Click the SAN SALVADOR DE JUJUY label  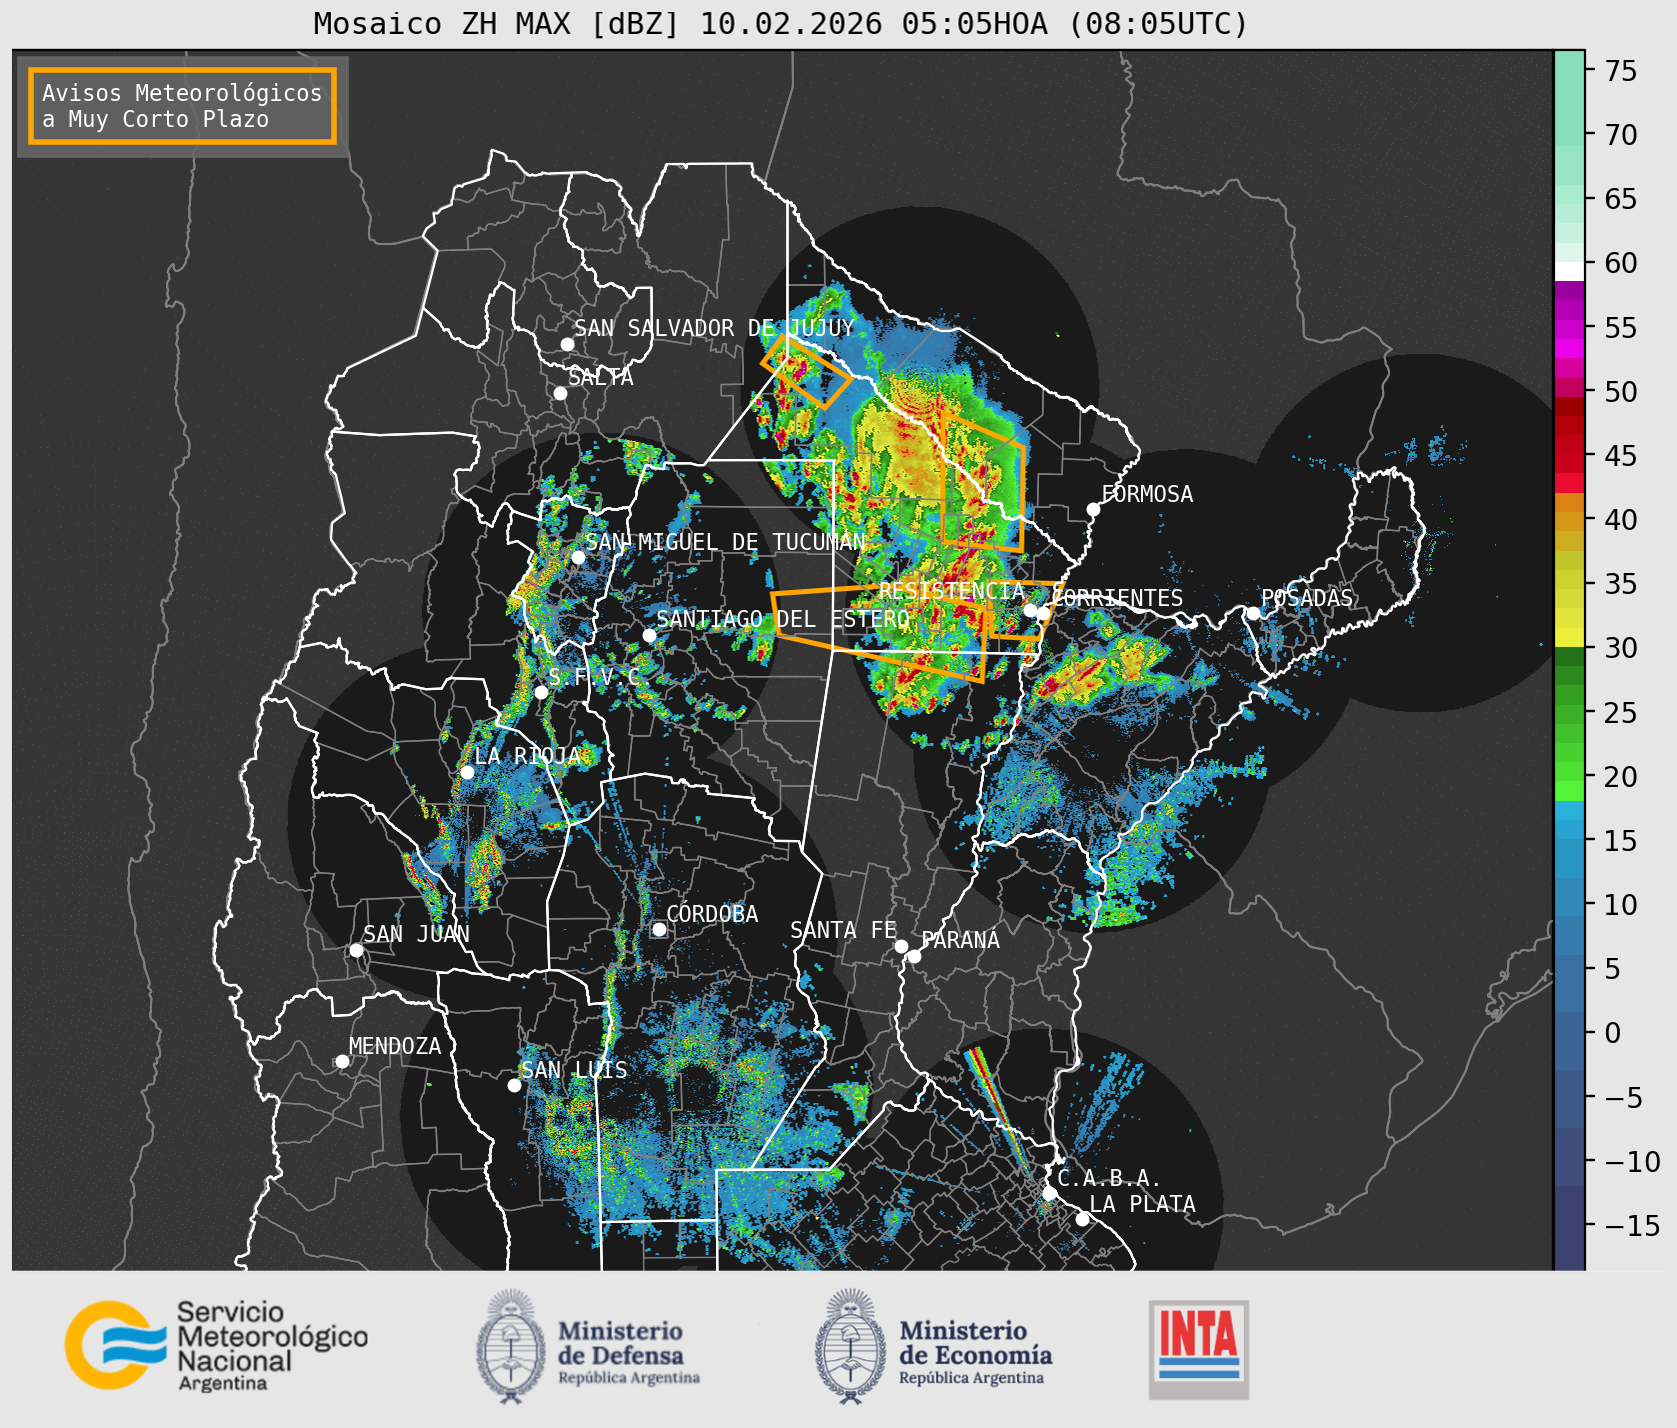(x=714, y=328)
